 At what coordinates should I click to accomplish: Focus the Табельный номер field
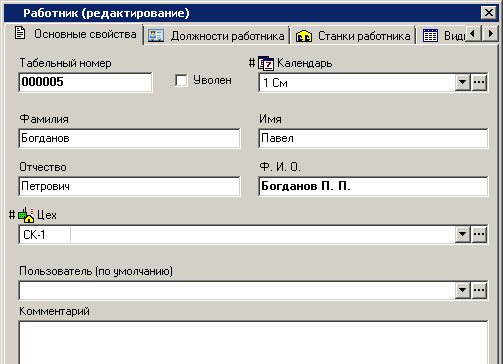[85, 82]
